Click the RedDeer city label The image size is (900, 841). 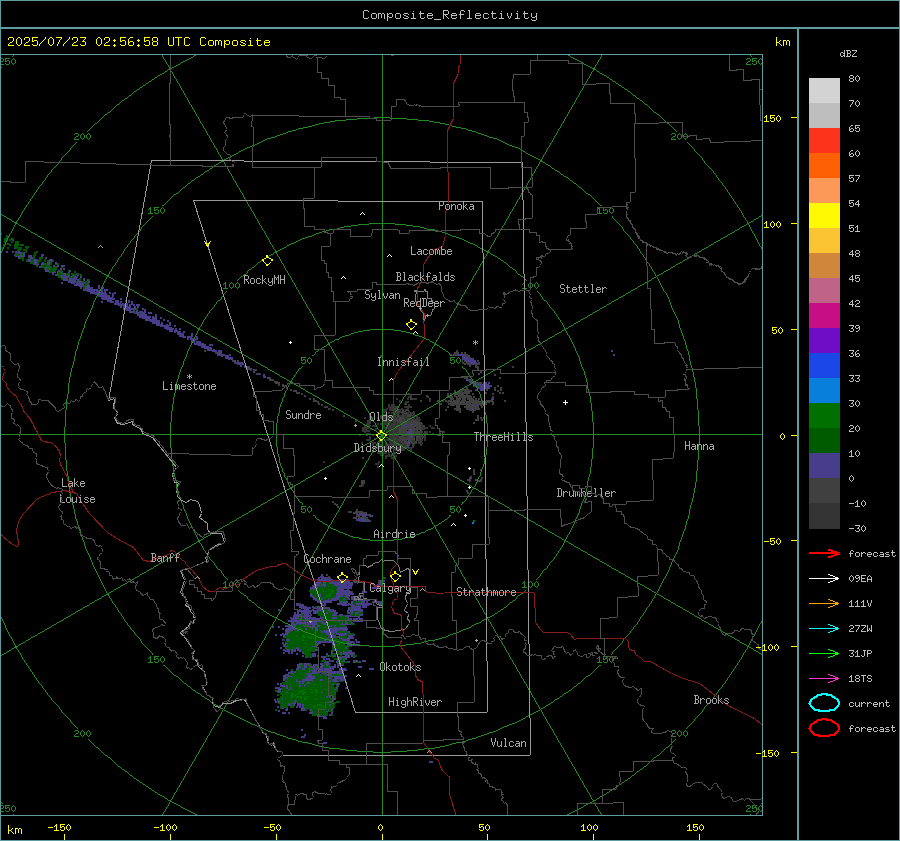point(424,303)
